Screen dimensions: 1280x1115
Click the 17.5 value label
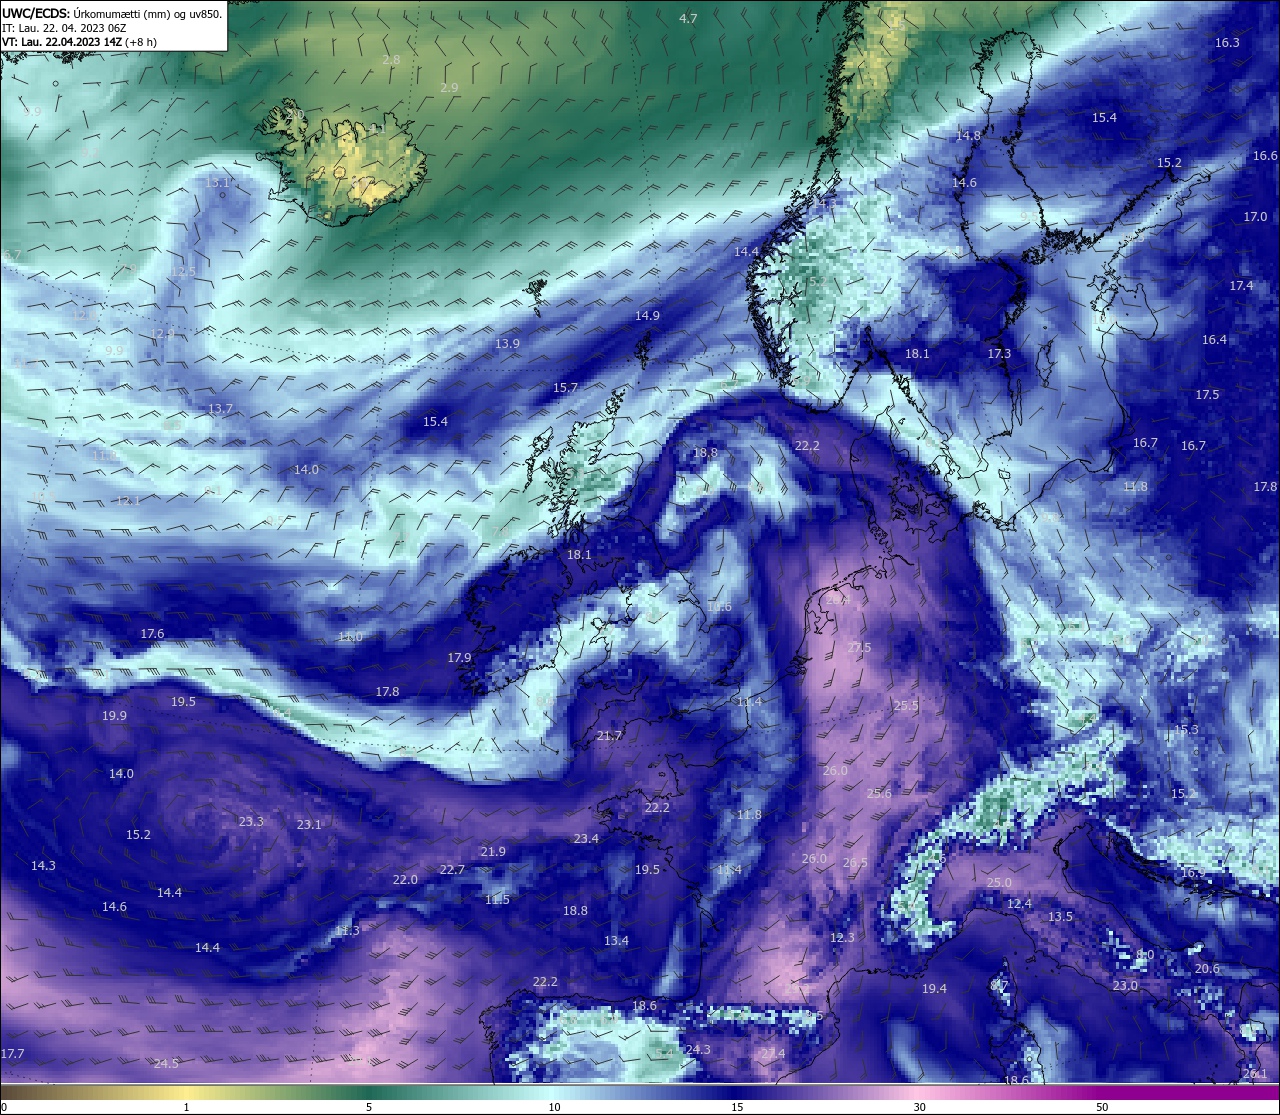tap(1207, 395)
